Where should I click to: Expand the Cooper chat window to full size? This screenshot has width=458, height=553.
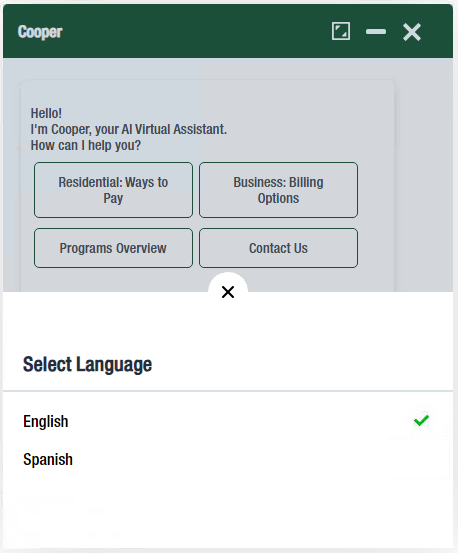point(341,31)
